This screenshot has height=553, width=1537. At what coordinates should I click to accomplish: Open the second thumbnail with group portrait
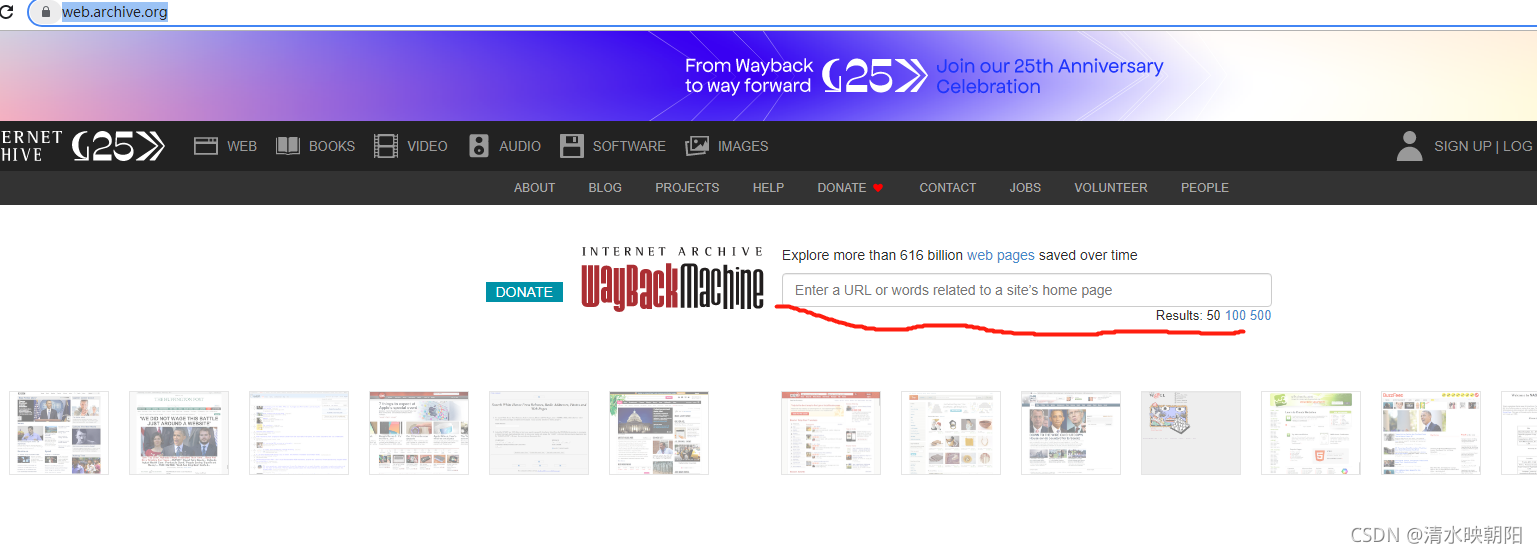179,433
